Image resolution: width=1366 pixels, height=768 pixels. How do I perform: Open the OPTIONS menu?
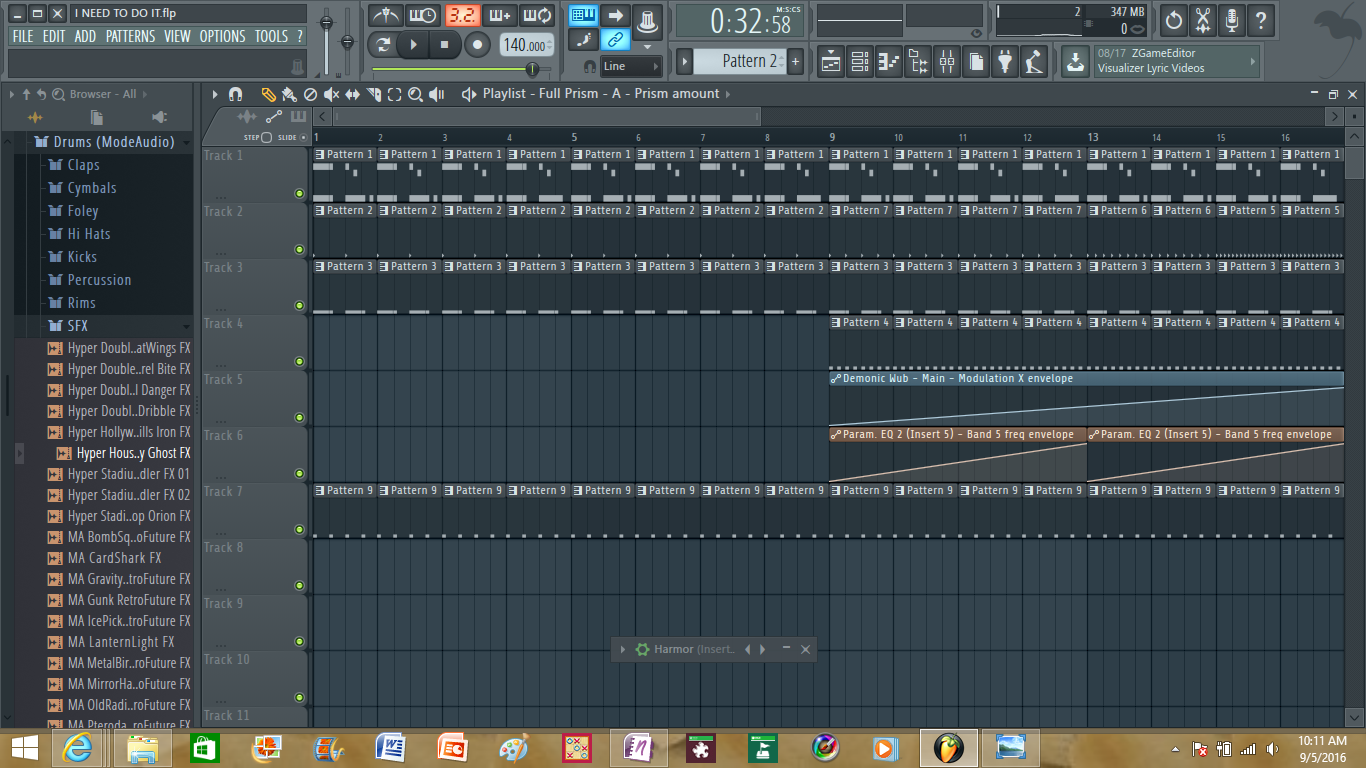(222, 36)
